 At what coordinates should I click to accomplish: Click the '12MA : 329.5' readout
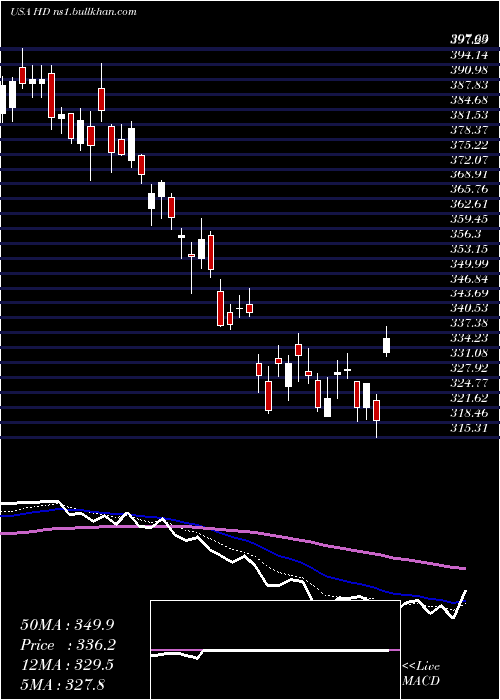(x=67, y=664)
